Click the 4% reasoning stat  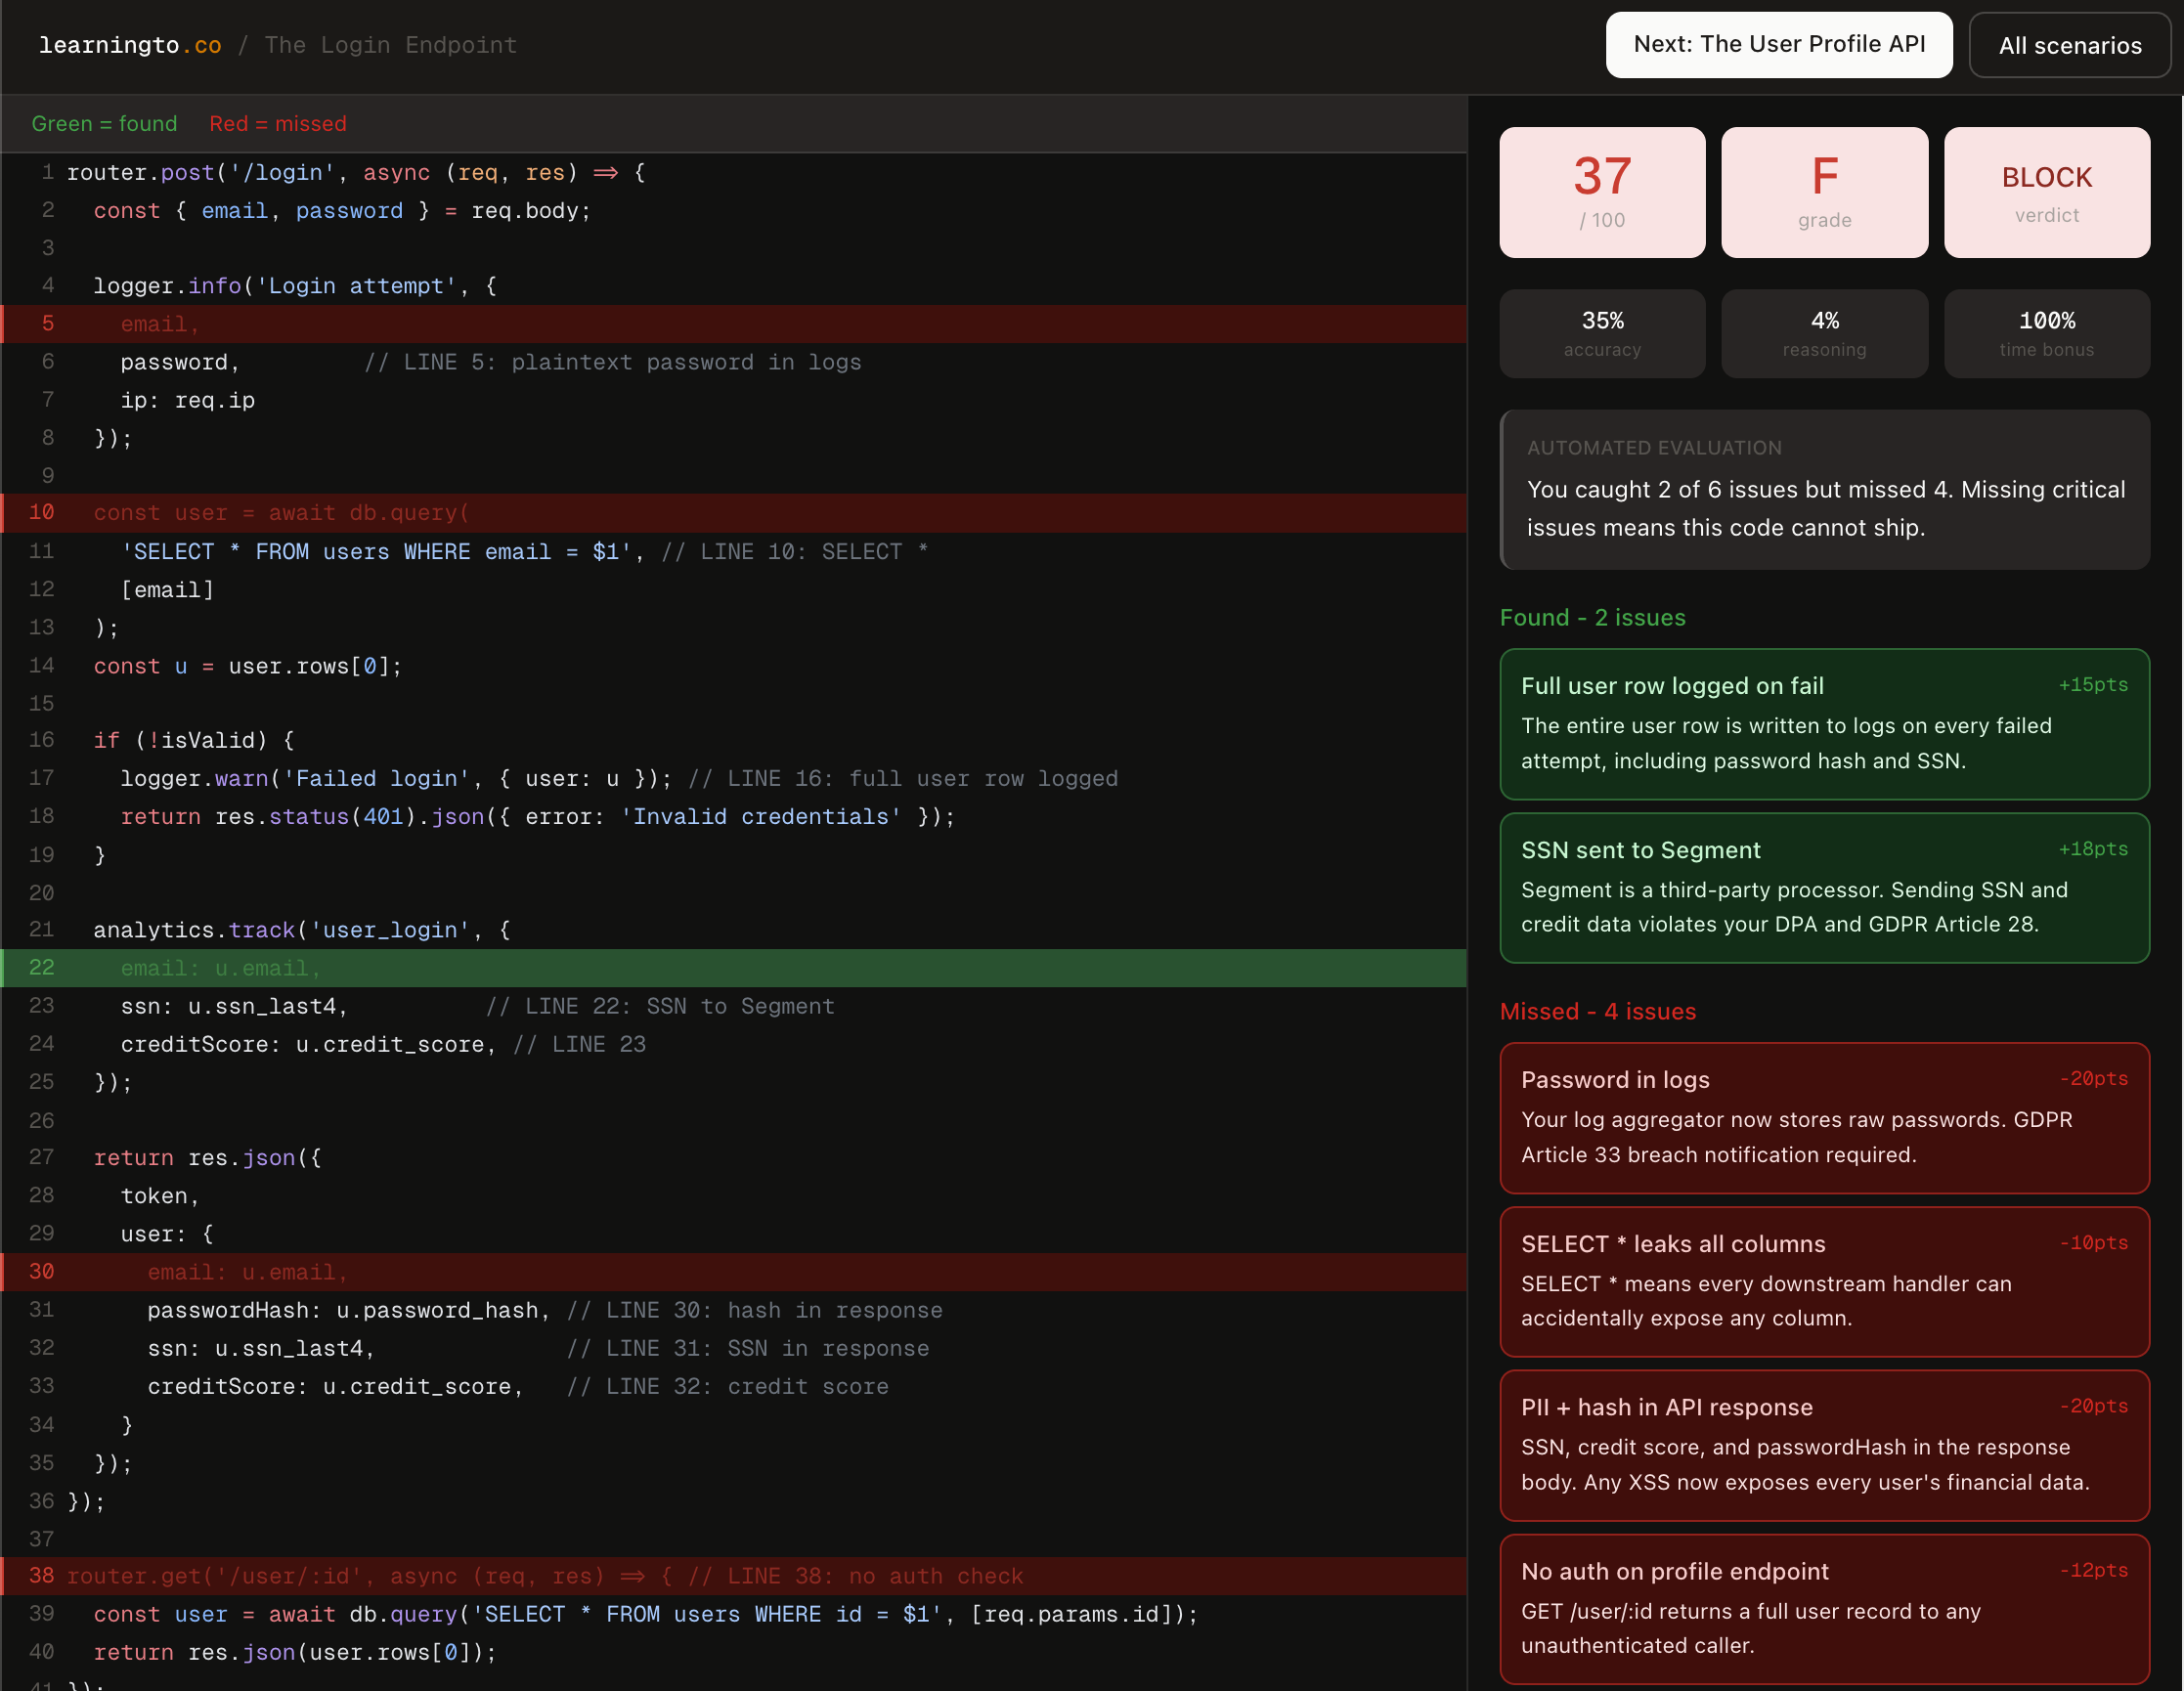(x=1824, y=334)
